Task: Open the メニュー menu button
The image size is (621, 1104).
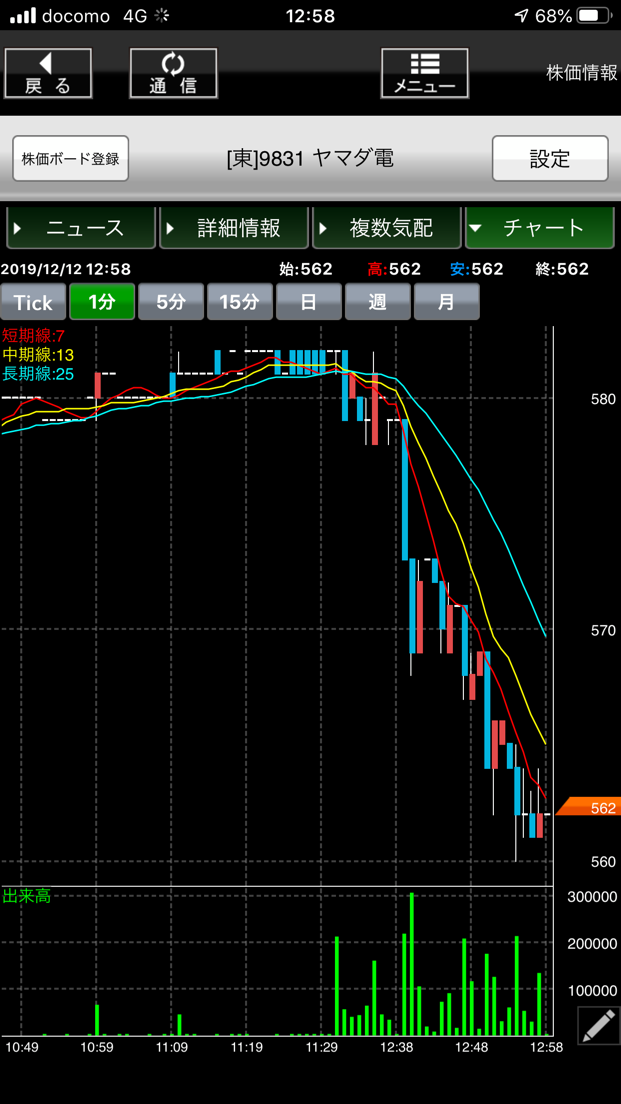Action: tap(425, 73)
